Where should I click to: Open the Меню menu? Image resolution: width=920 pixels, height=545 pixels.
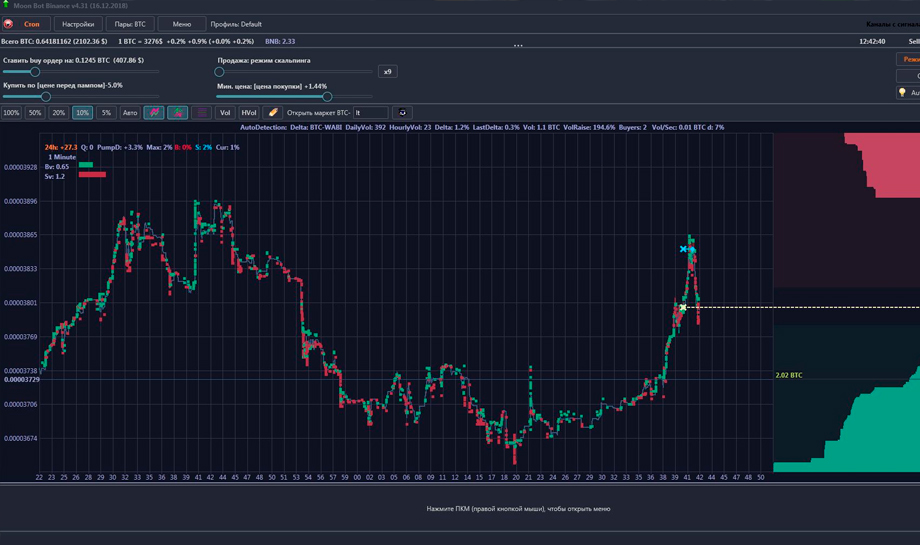[x=182, y=23]
